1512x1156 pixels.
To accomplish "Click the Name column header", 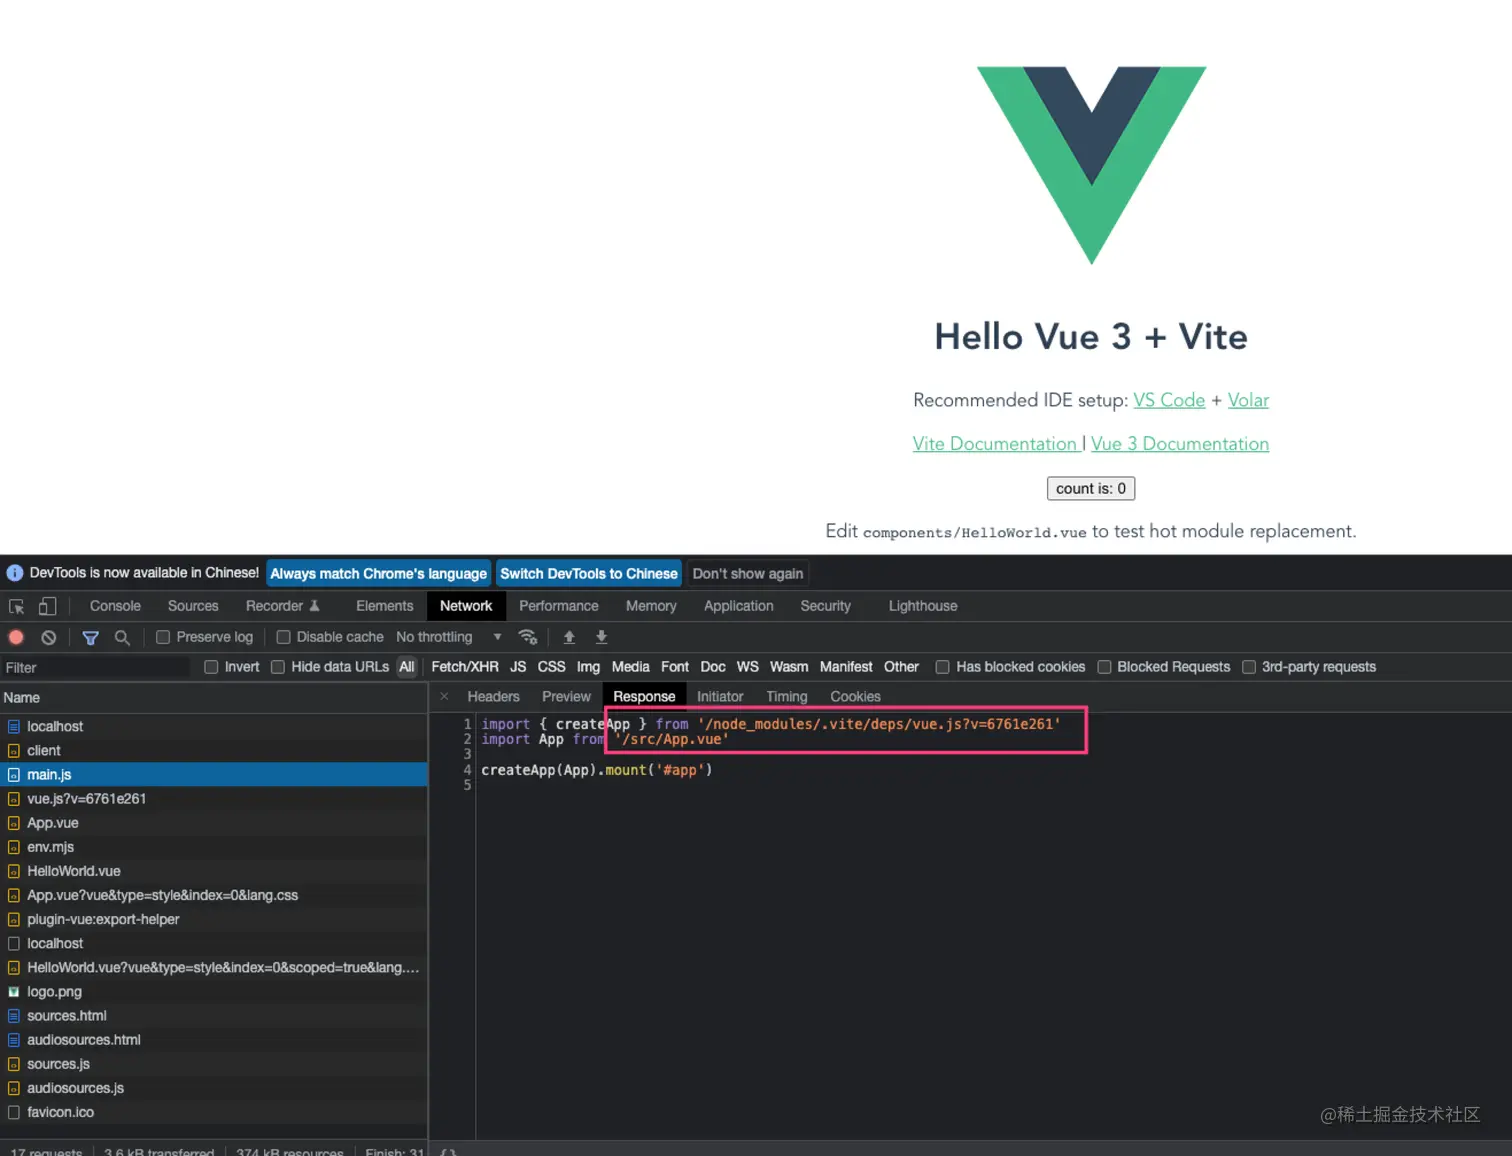I will (x=214, y=698).
